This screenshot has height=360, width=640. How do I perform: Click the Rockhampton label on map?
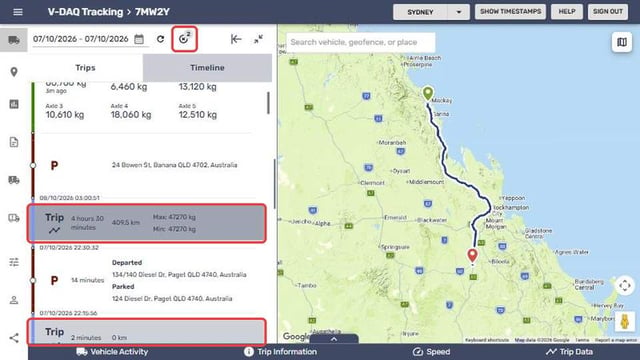pyautogui.click(x=511, y=207)
